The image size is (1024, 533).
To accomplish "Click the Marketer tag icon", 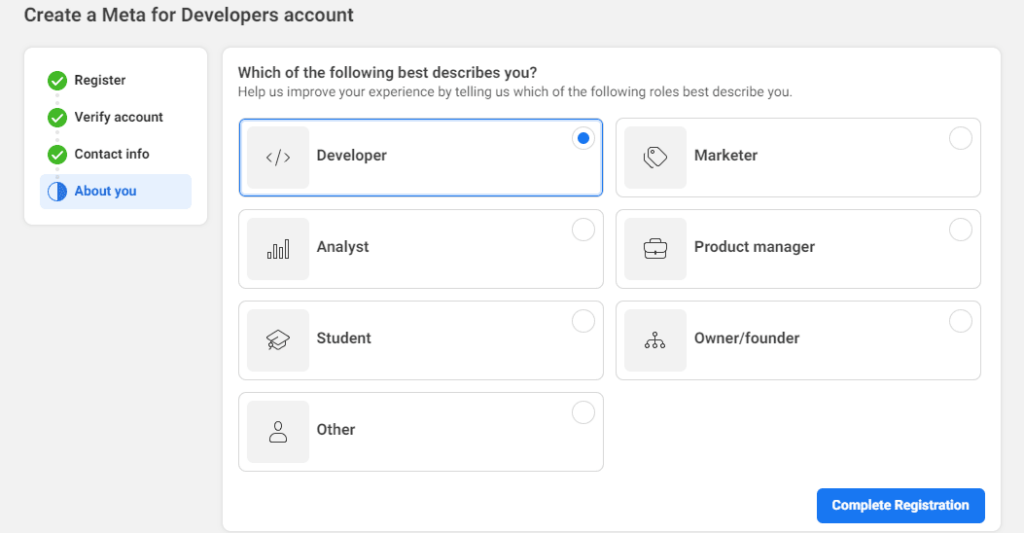I will pos(655,157).
